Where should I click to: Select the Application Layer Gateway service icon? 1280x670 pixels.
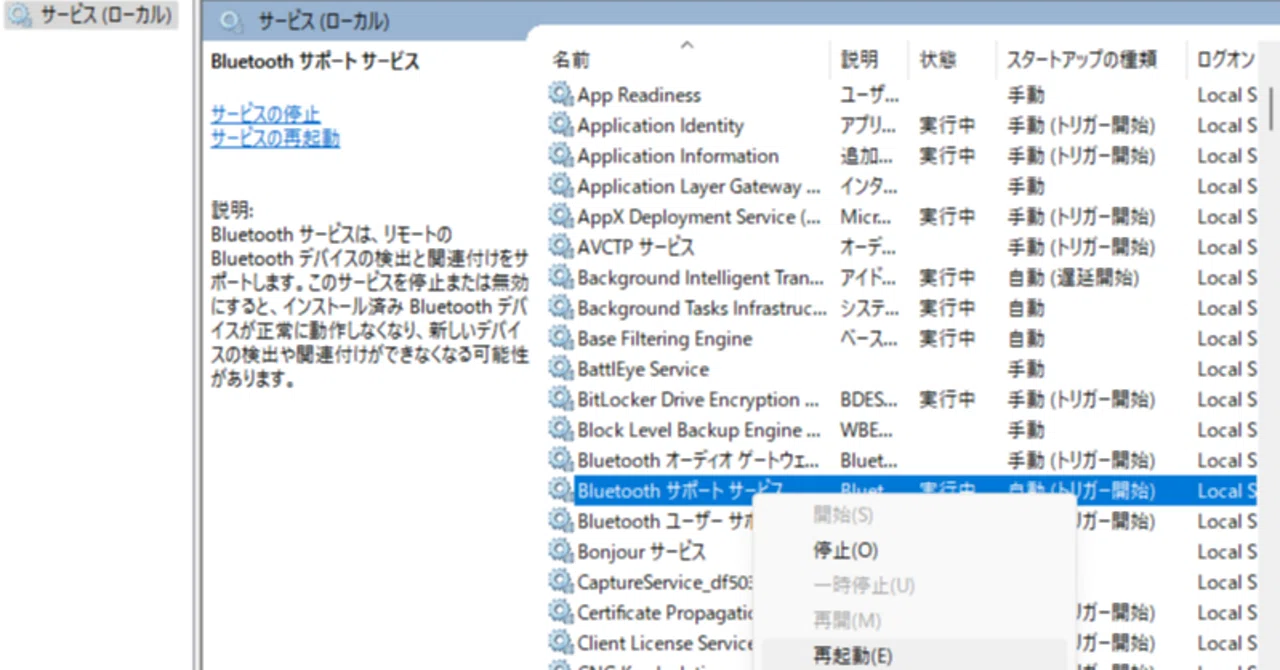[x=560, y=186]
